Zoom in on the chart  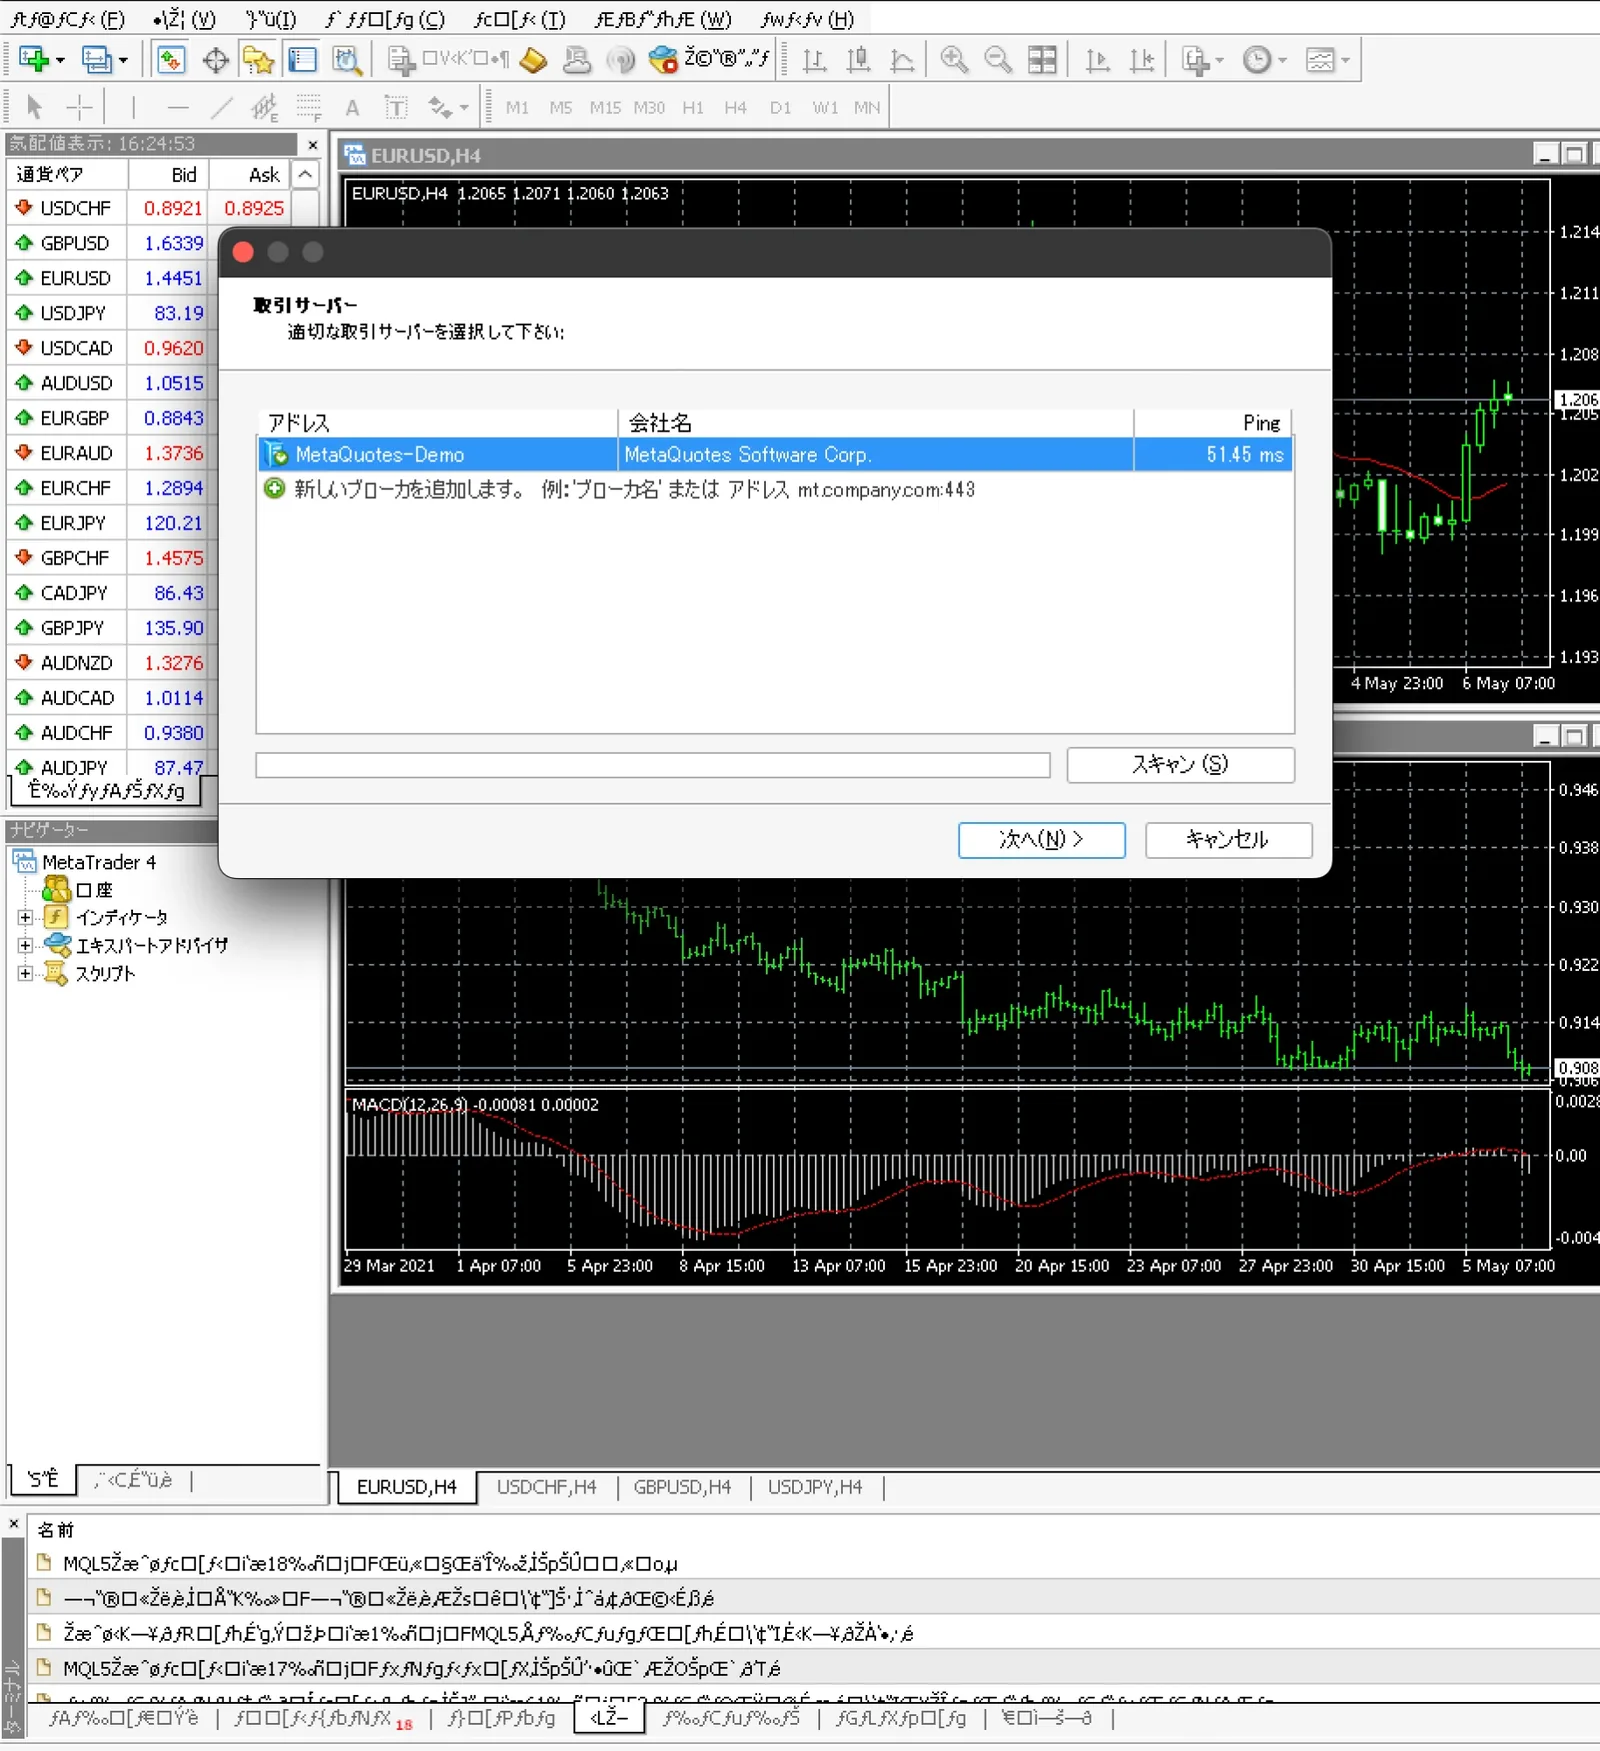click(x=954, y=60)
